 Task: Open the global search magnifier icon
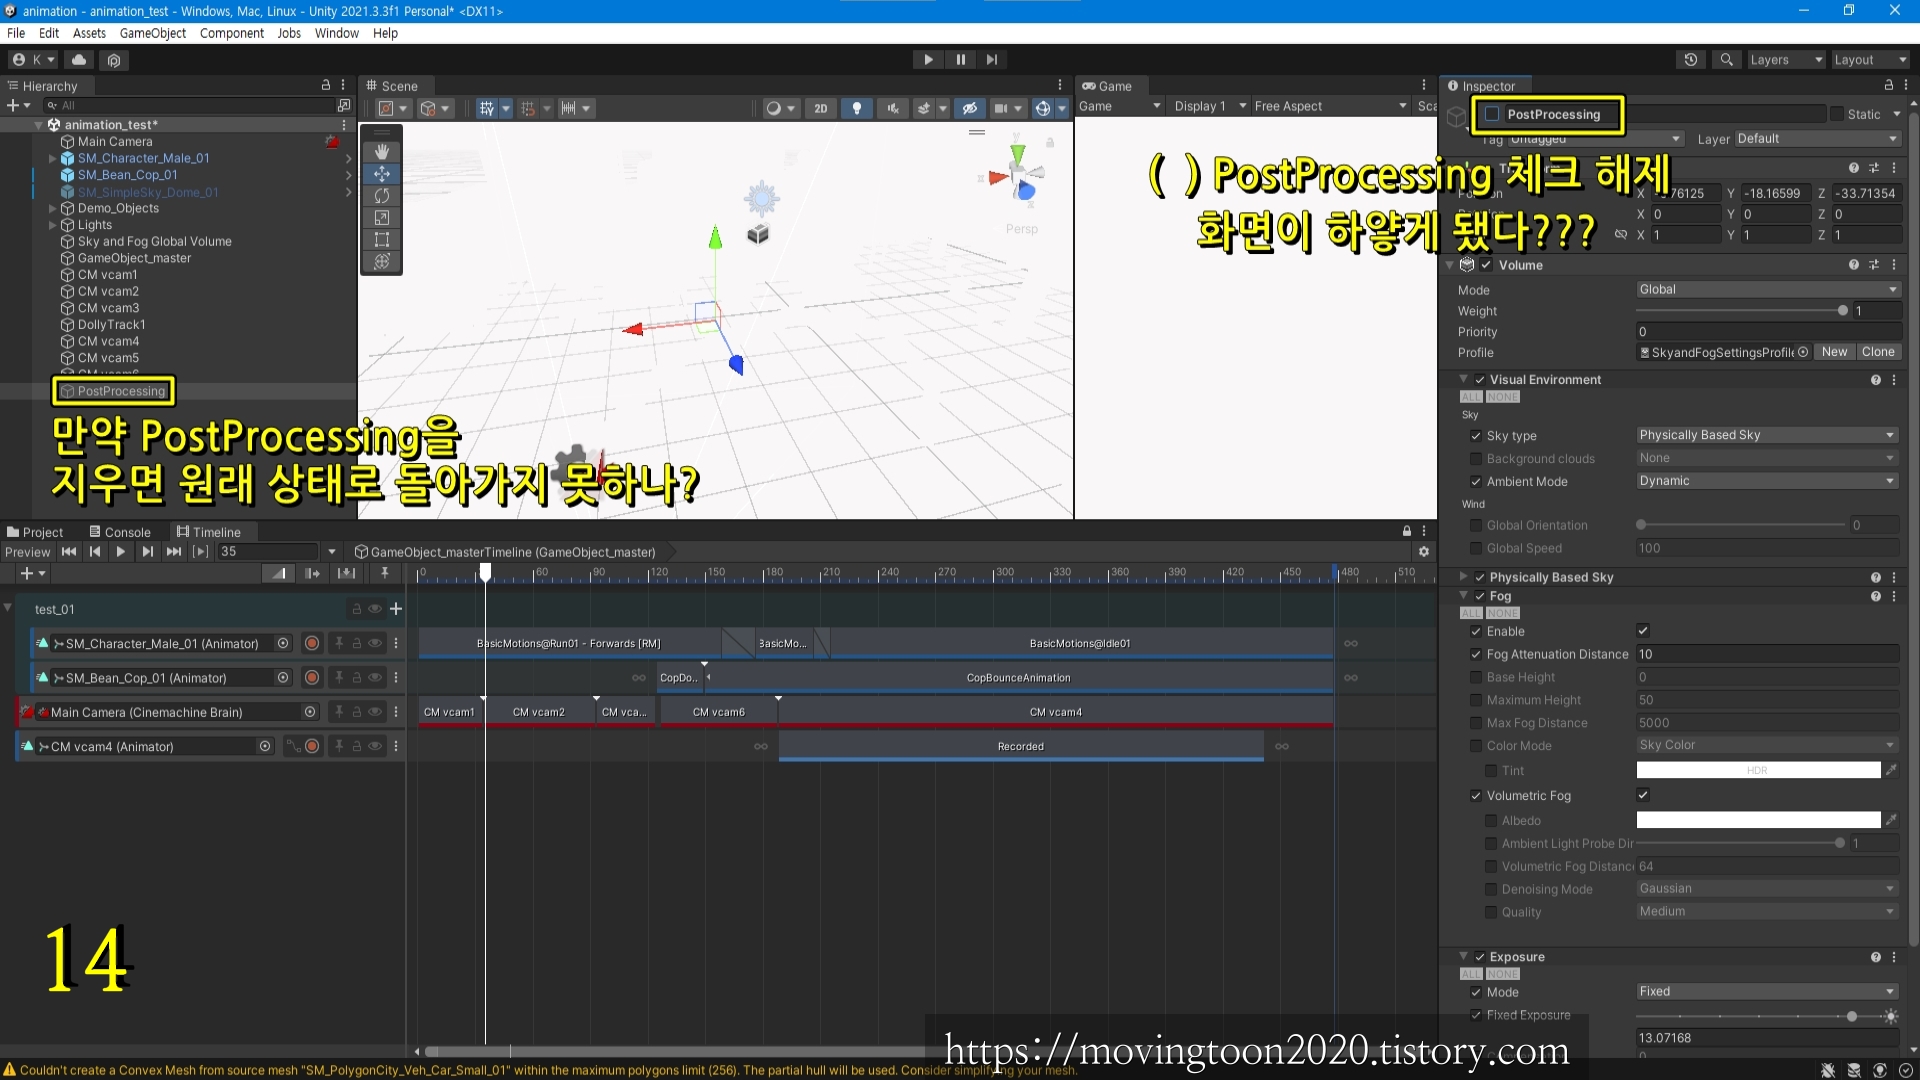[x=1726, y=60]
